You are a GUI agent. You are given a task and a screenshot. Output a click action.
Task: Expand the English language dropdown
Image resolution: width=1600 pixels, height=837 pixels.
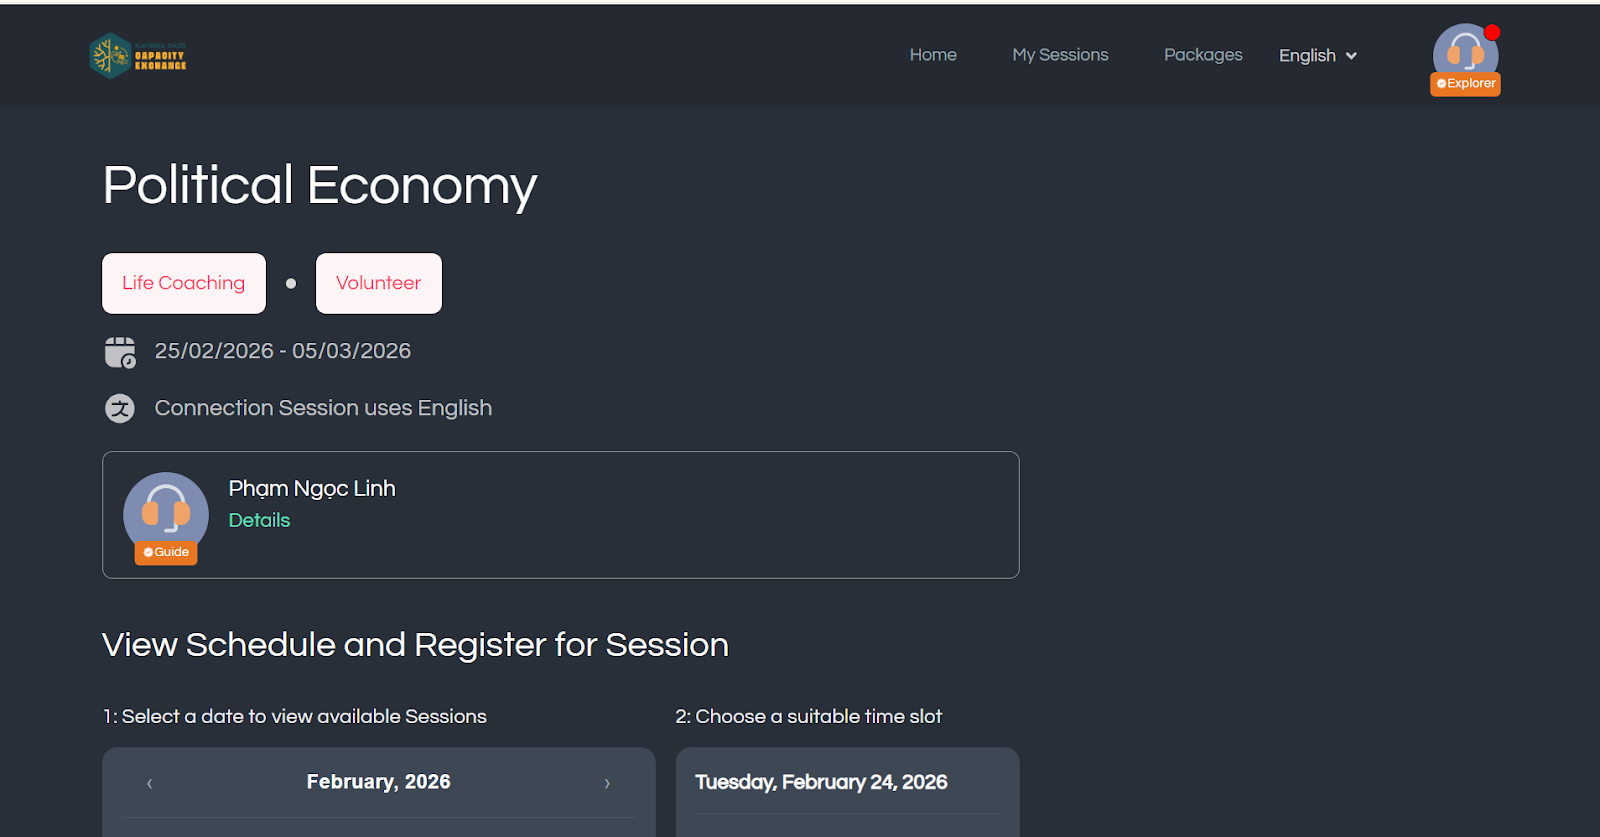click(1307, 56)
